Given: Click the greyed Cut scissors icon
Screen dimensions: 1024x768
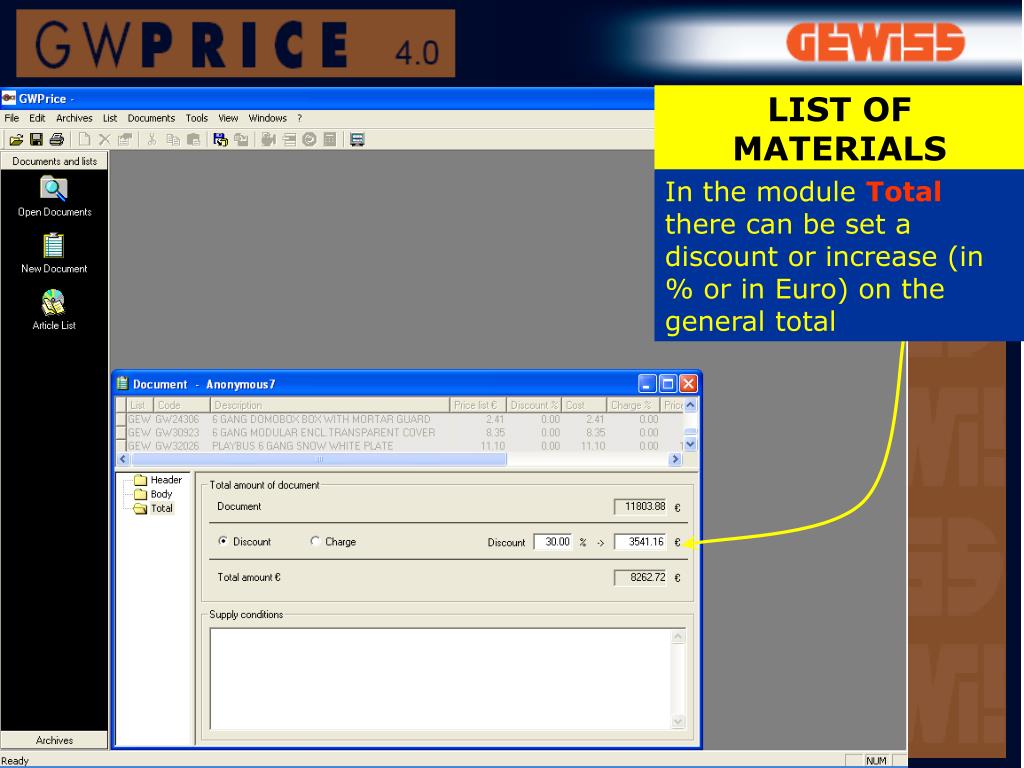Looking at the screenshot, I should pos(152,139).
